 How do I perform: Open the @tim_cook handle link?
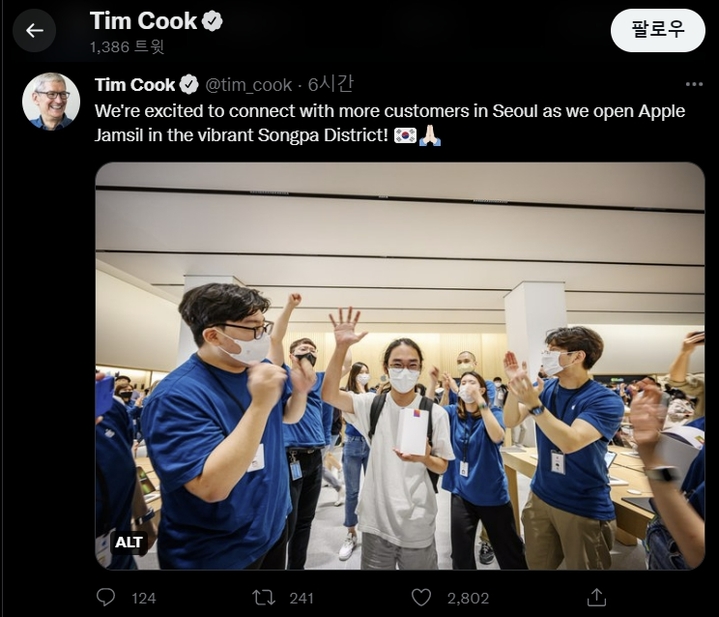[x=249, y=85]
